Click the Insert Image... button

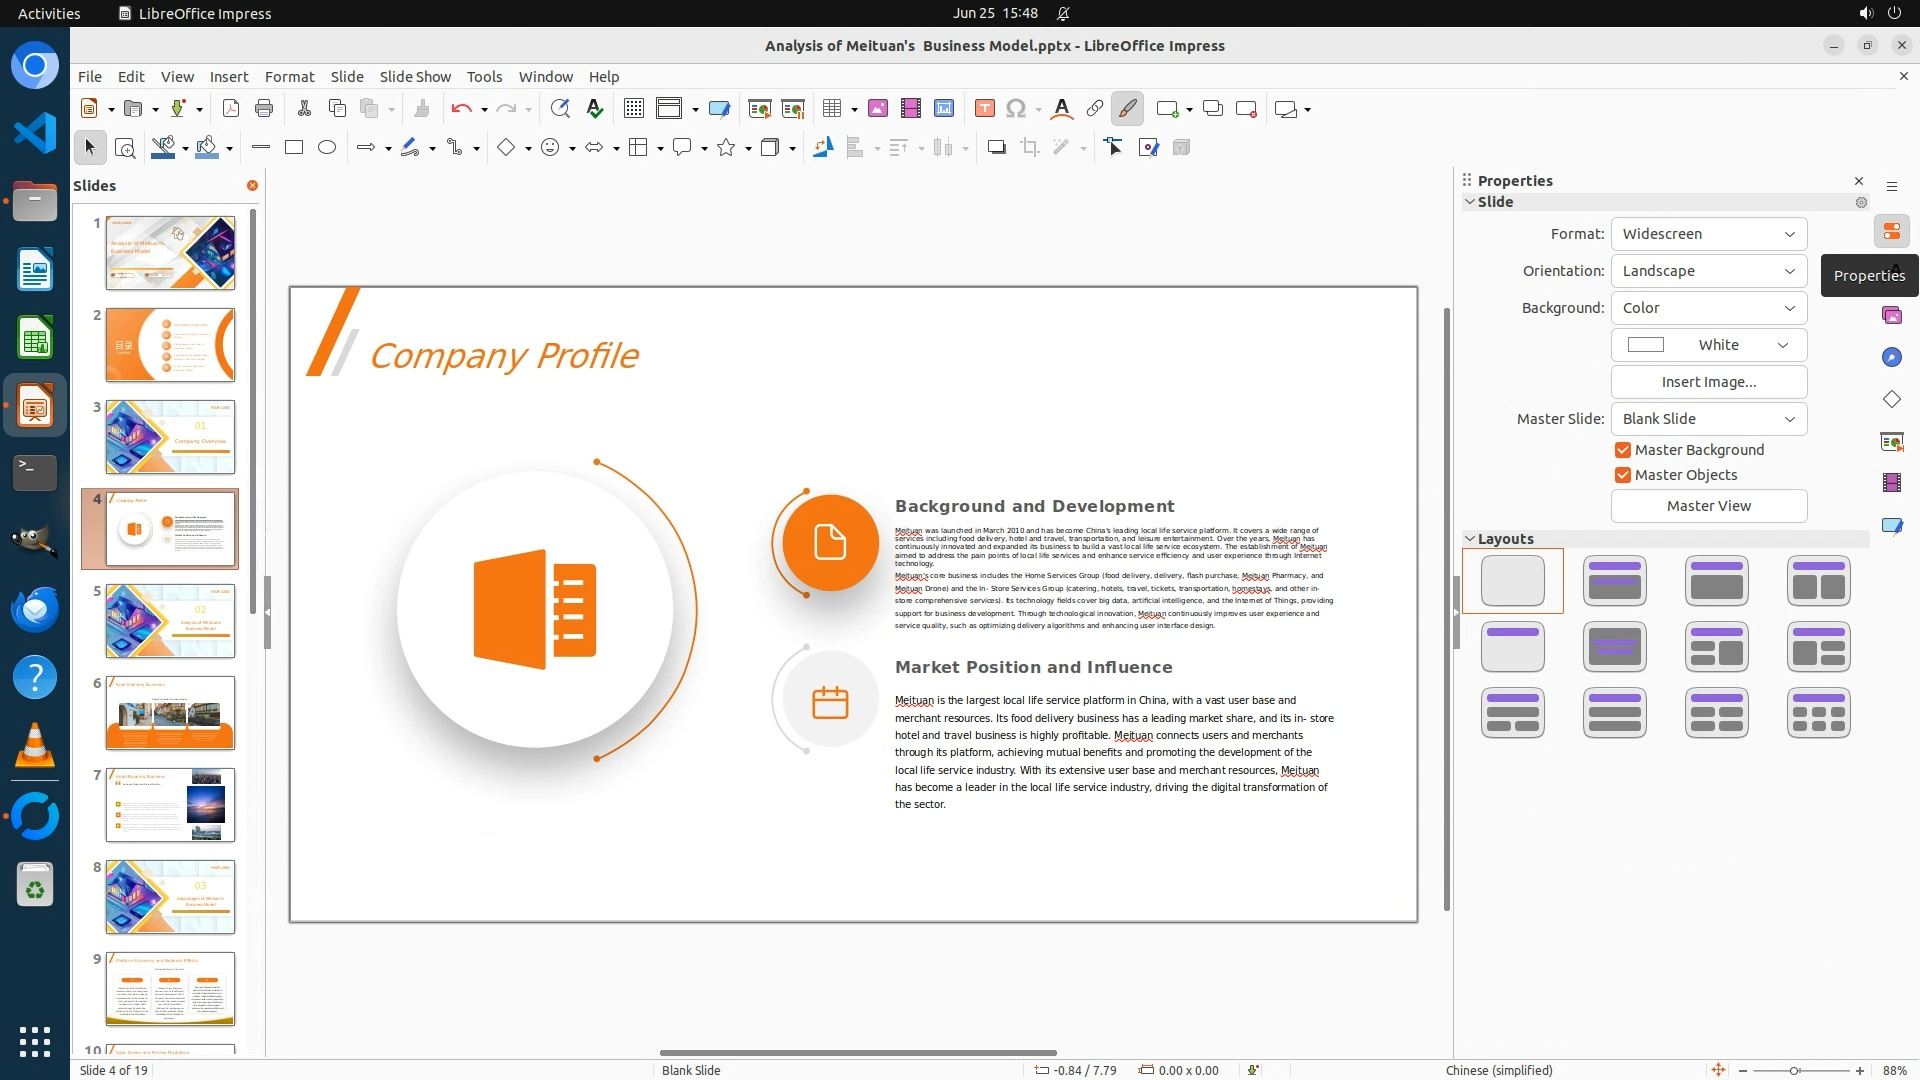[1708, 382]
